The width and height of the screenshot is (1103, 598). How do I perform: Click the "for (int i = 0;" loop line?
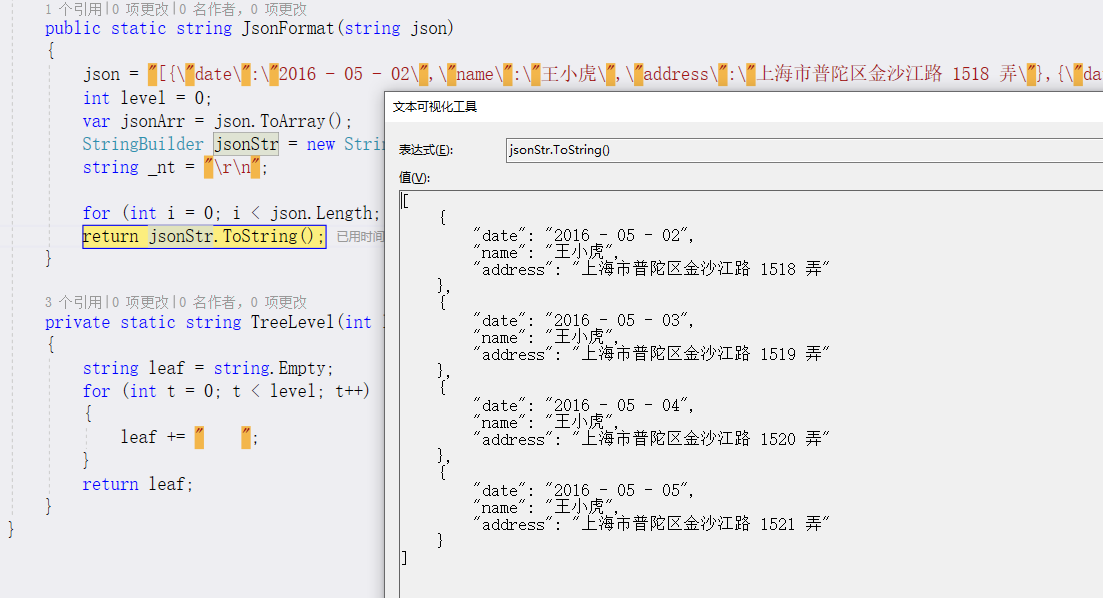click(231, 213)
